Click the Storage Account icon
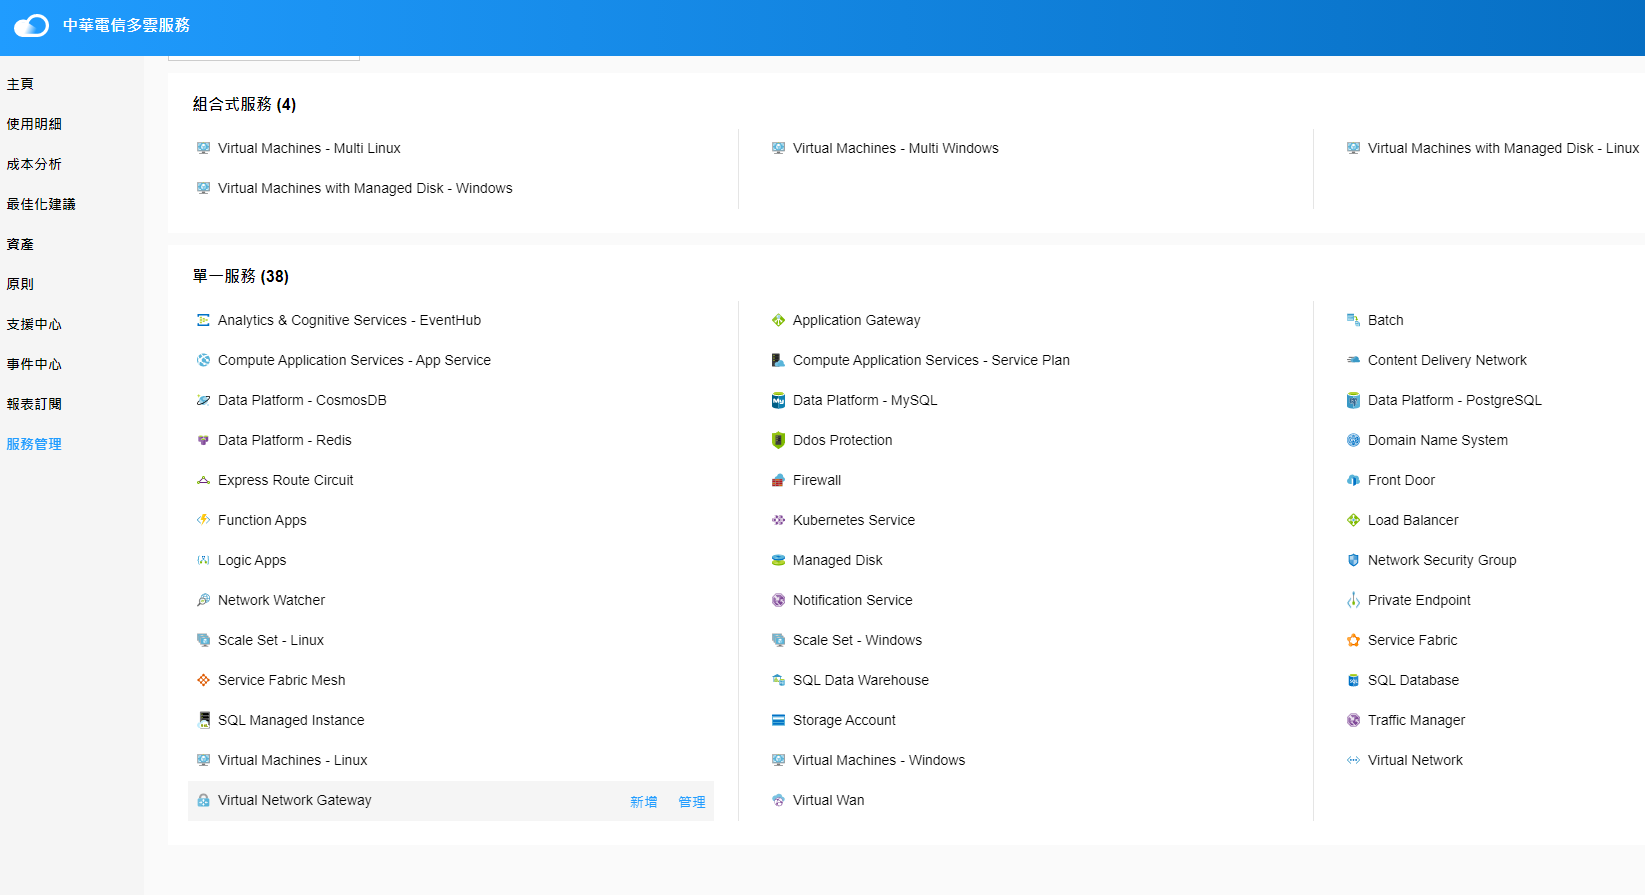The height and width of the screenshot is (895, 1645). (x=779, y=720)
